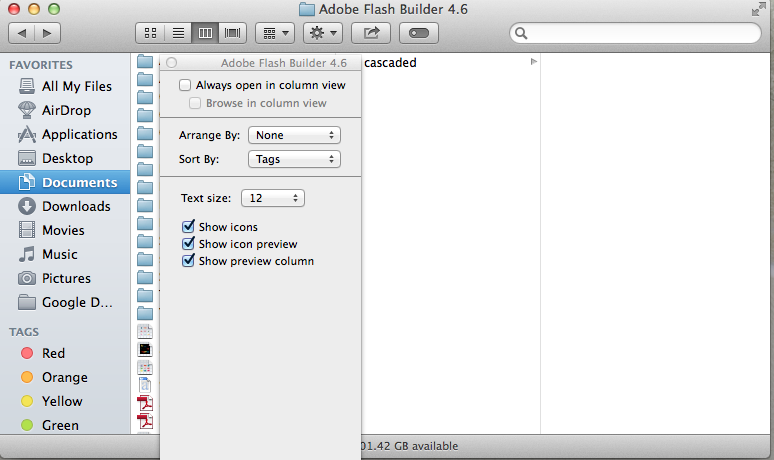The width and height of the screenshot is (774, 460).
Task: Go back with the left arrow button
Action: pyautogui.click(x=22, y=33)
